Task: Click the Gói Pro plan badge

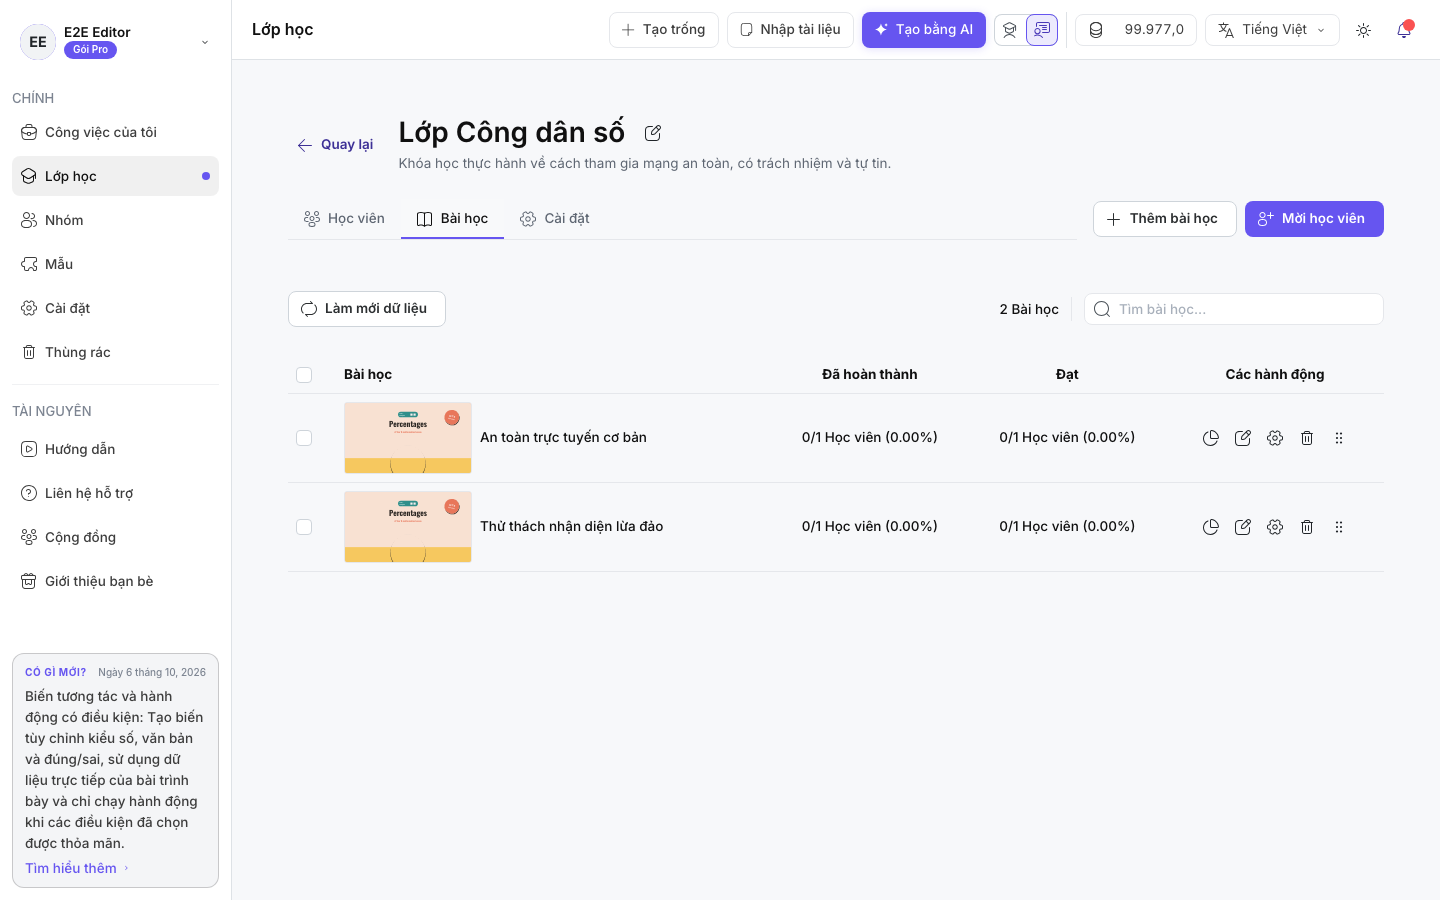Action: coord(90,50)
